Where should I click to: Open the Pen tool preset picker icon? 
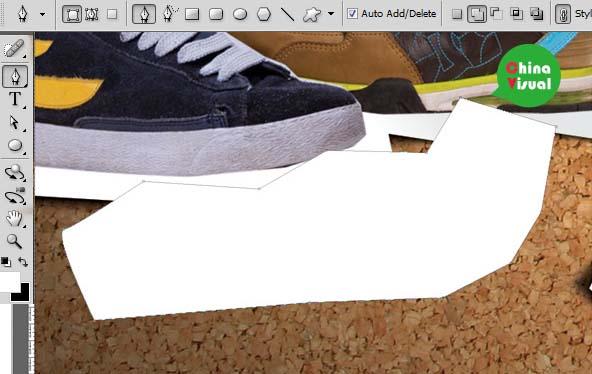point(23,14)
